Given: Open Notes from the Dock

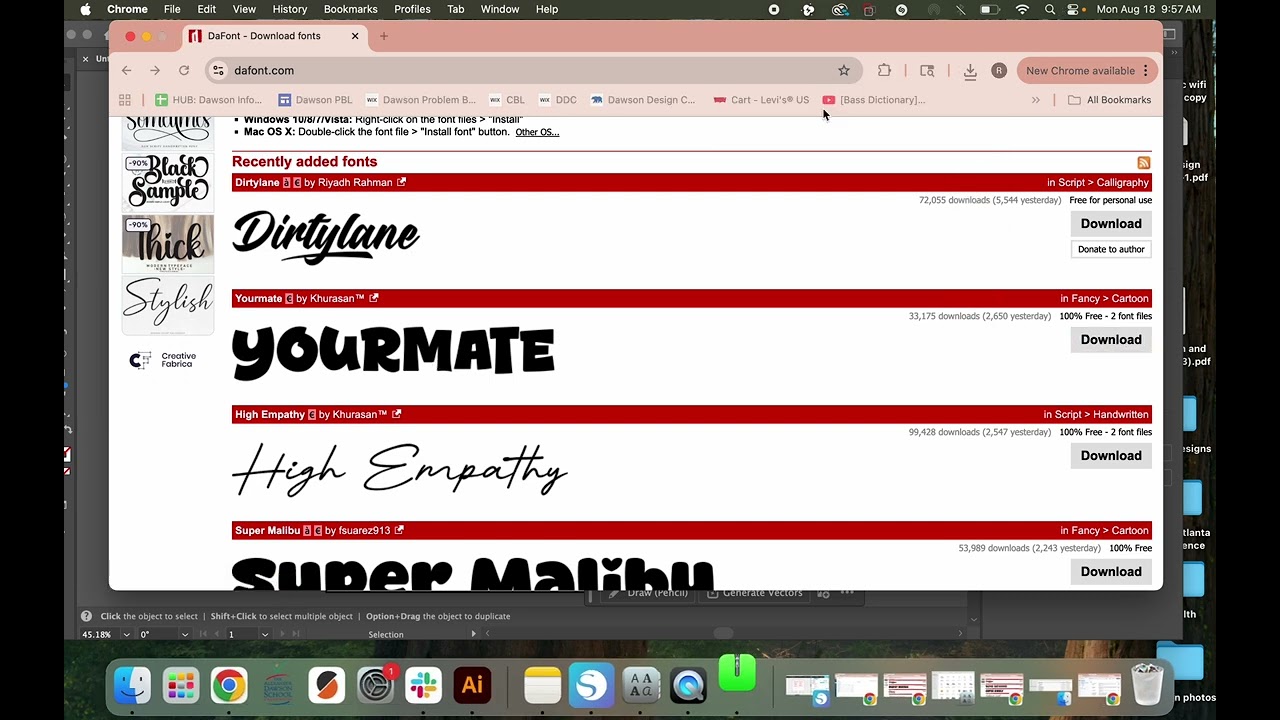Looking at the screenshot, I should [x=543, y=685].
